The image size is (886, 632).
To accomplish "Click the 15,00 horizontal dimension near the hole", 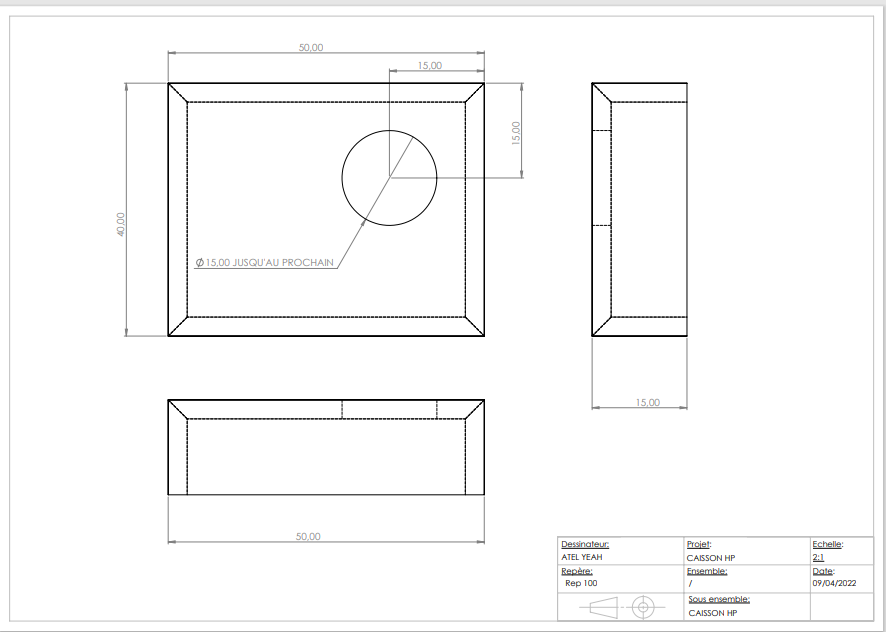I will (x=430, y=65).
